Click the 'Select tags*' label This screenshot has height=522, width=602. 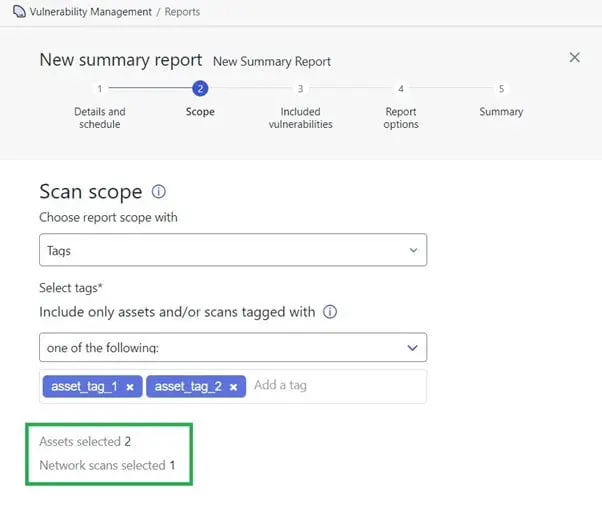pos(71,288)
